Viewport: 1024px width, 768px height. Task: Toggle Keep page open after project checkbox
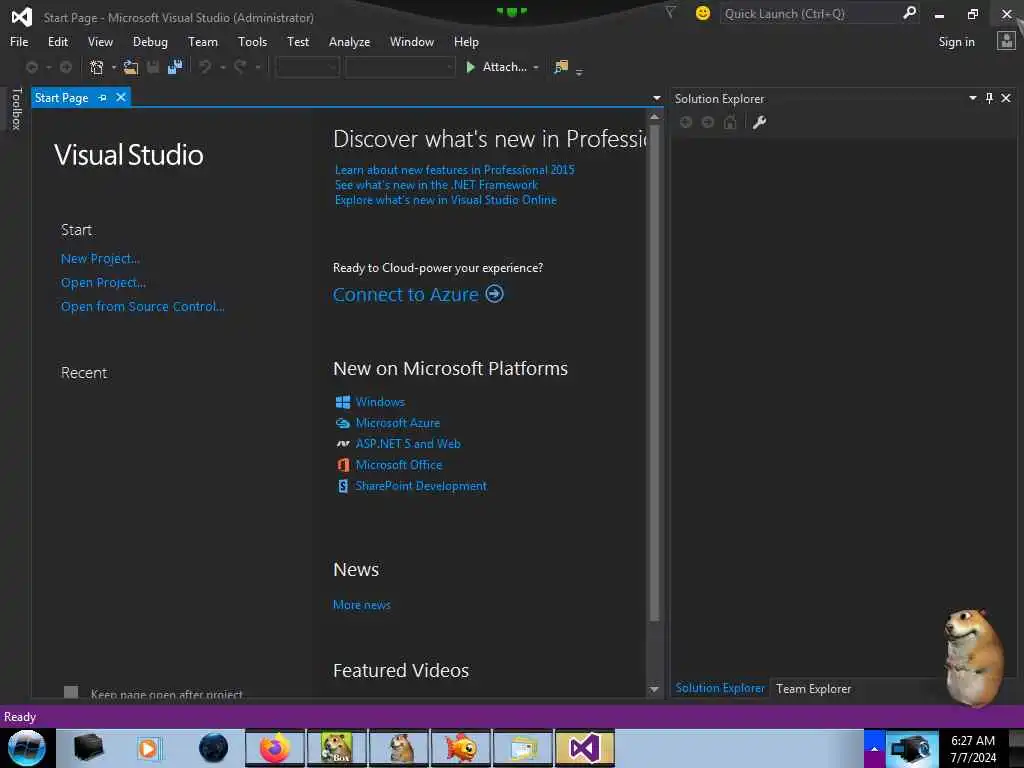71,692
